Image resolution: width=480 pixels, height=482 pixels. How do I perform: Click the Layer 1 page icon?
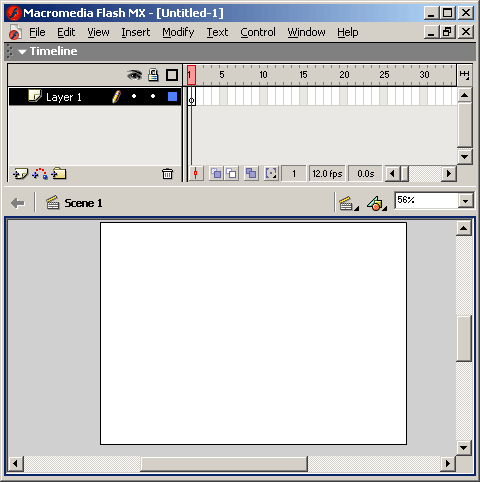(x=35, y=96)
